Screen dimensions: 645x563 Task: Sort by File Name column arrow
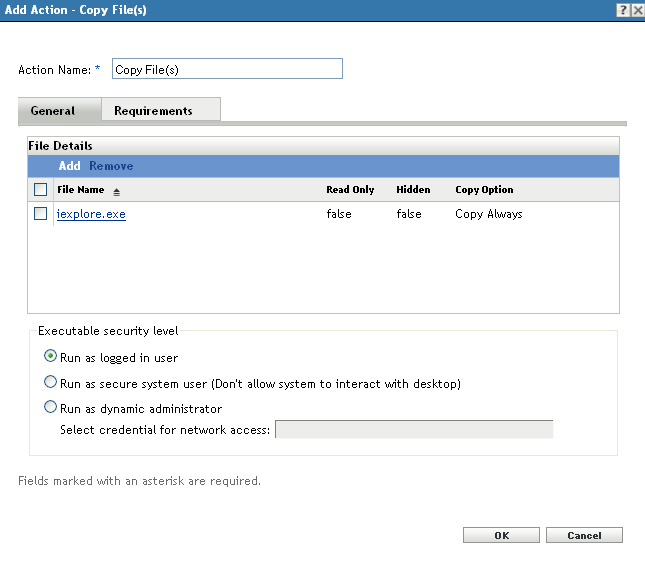[x=116, y=192]
